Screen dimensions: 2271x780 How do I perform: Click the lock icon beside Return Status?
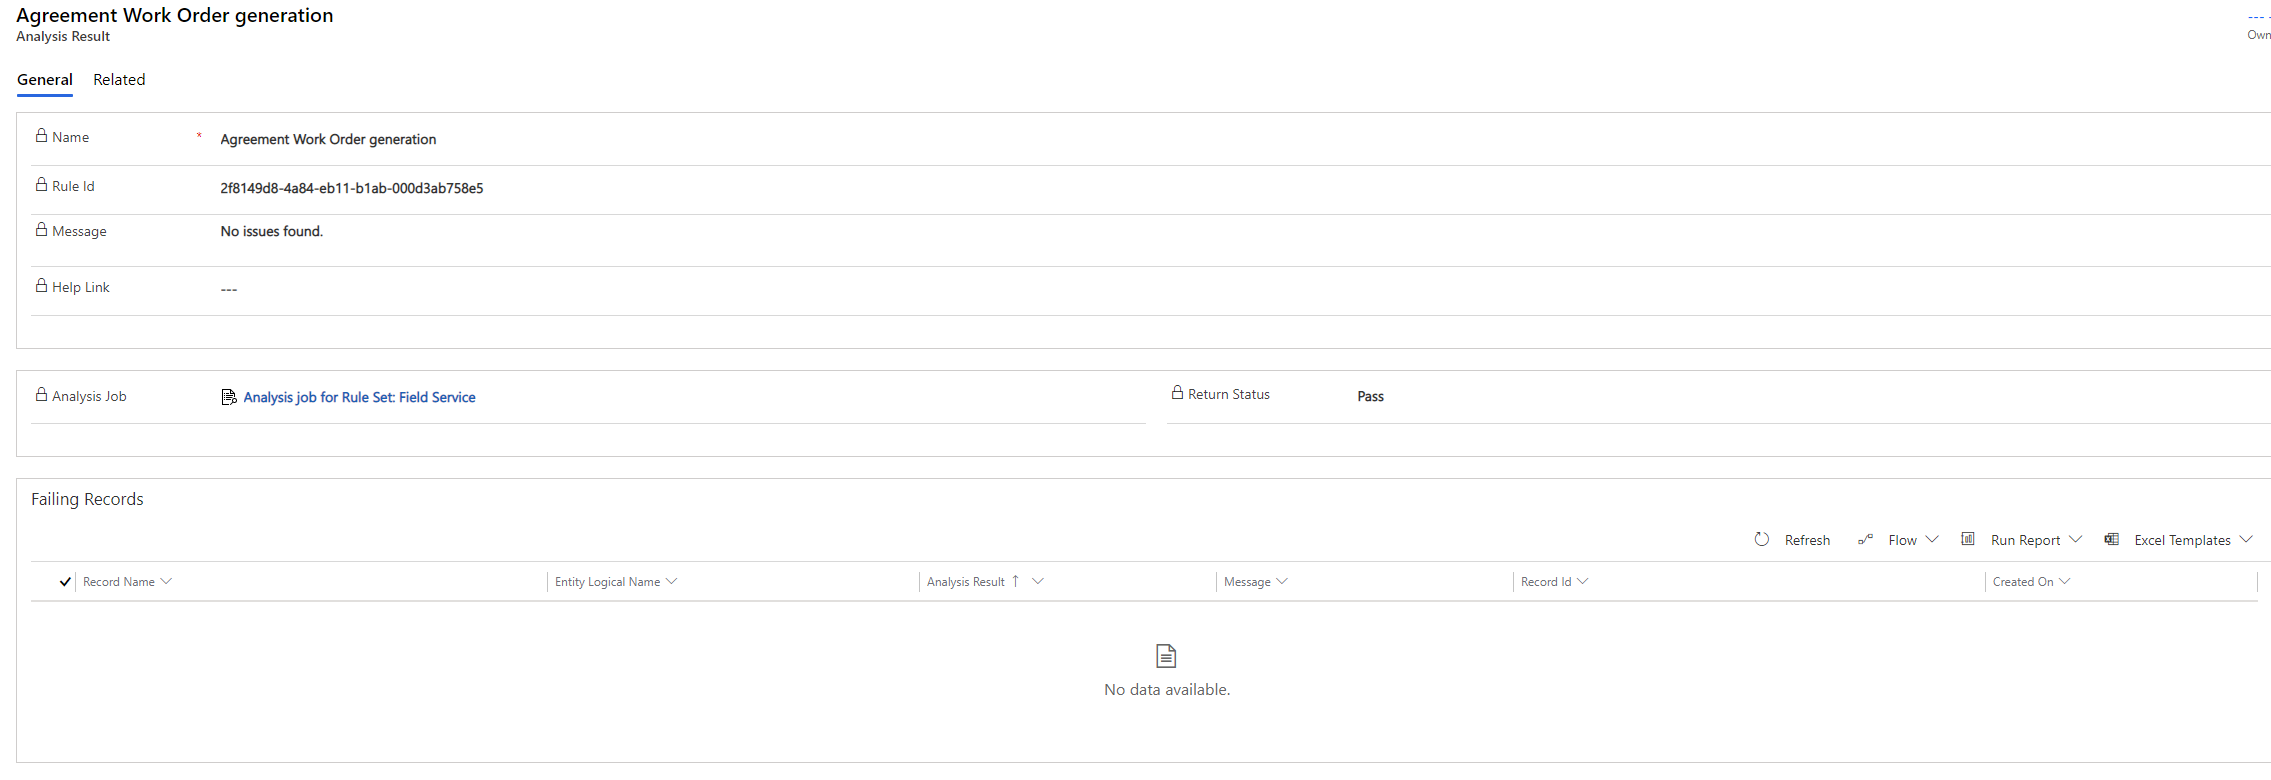(1177, 392)
